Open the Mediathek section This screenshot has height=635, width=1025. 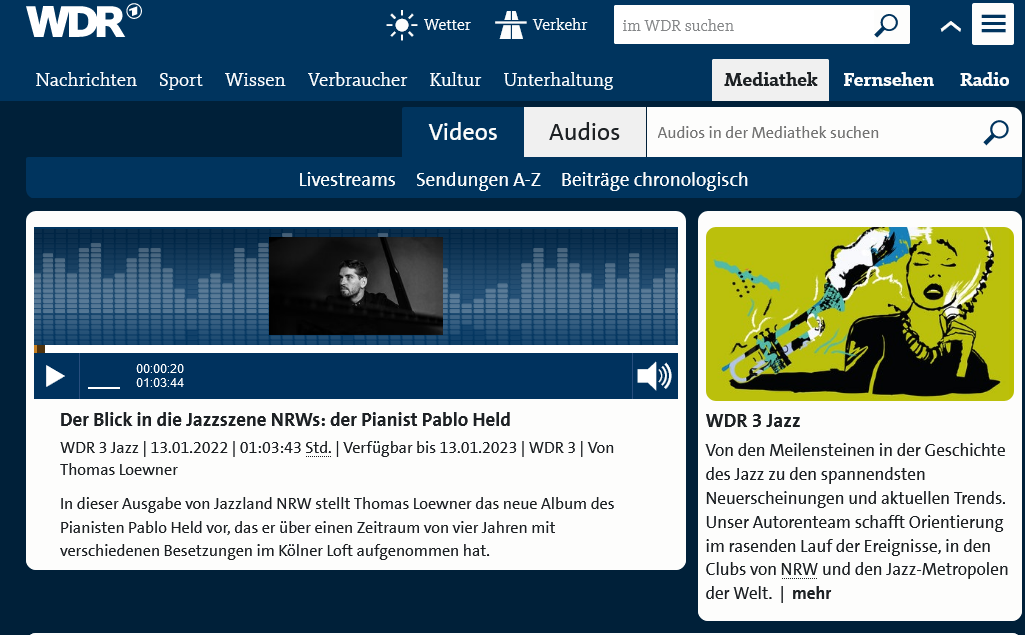[770, 80]
